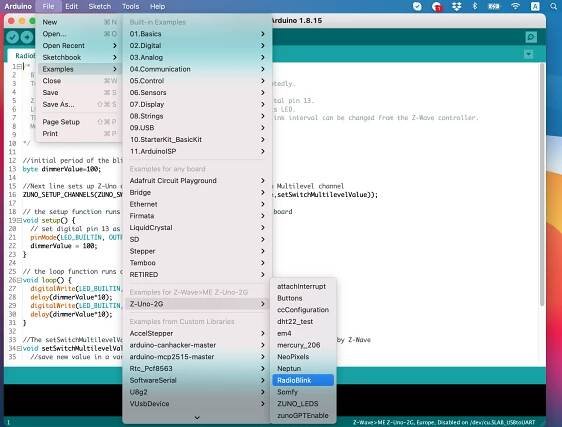Click the scroll-down arrow at examples menu bottom
This screenshot has height=427, width=562.
point(197,417)
